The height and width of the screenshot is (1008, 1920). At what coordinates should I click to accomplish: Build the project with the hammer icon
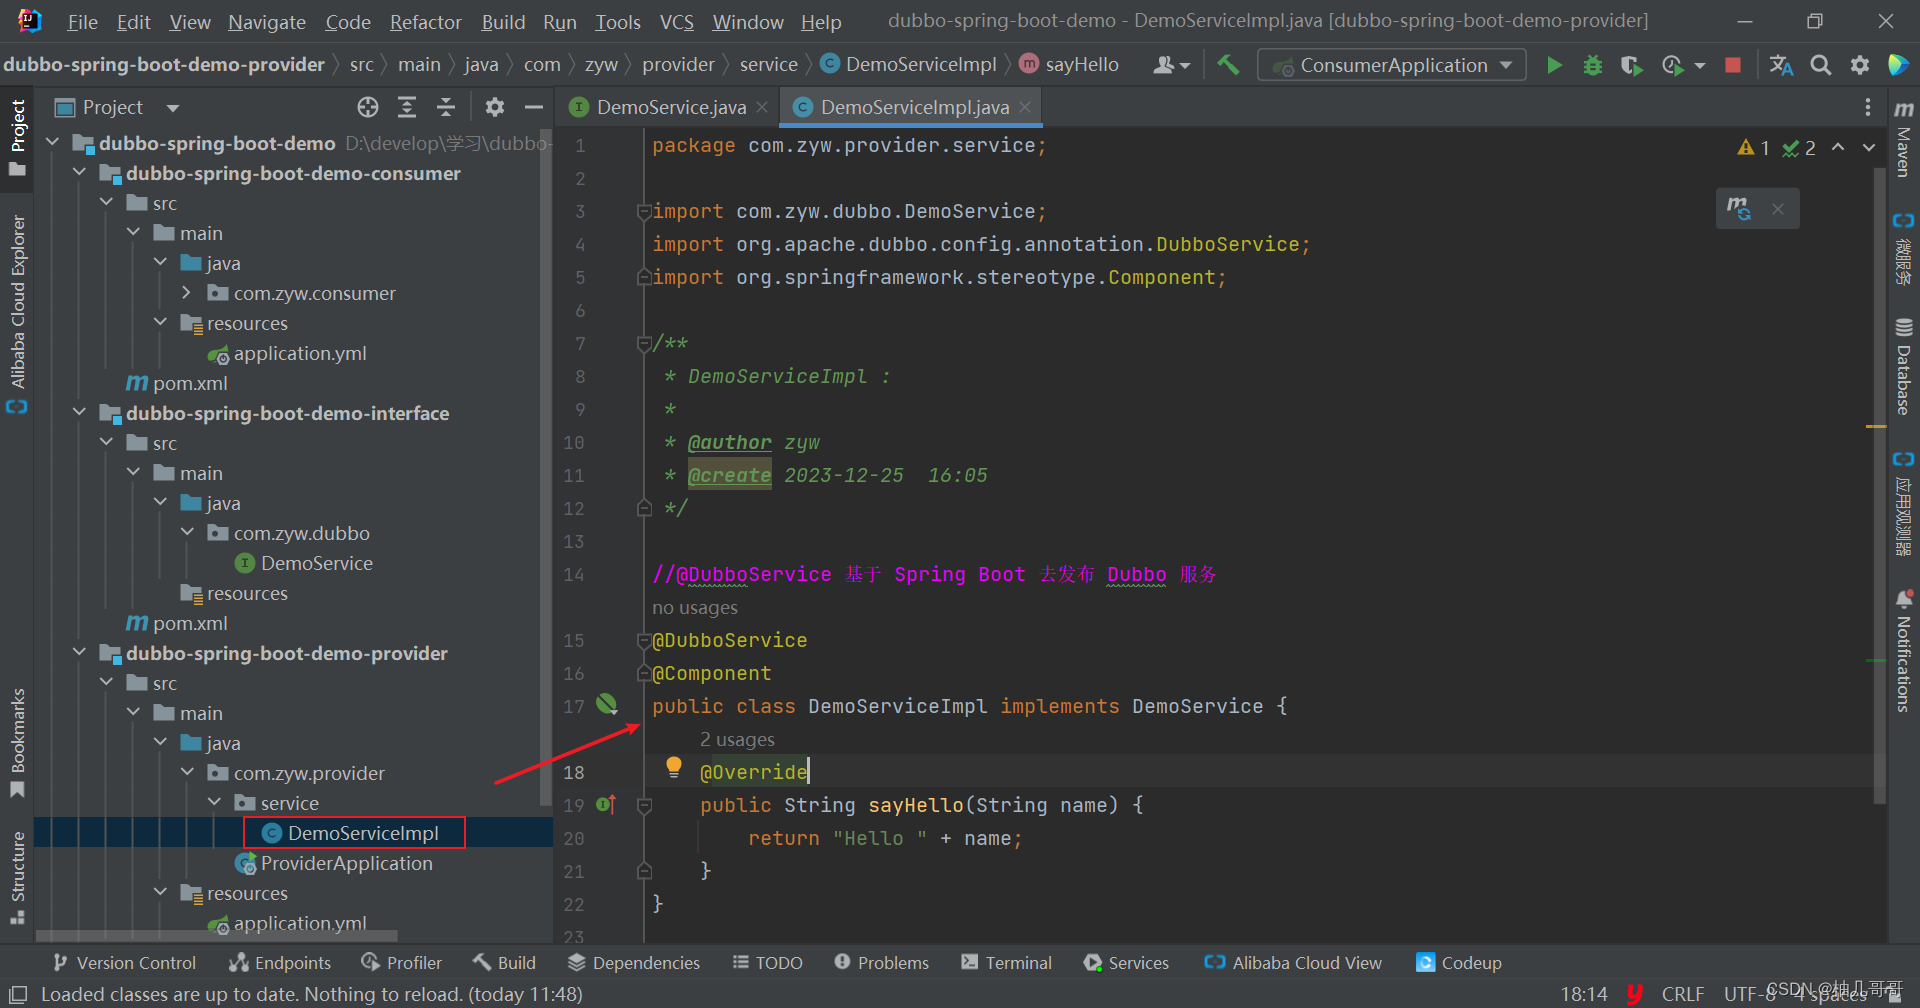point(1228,65)
